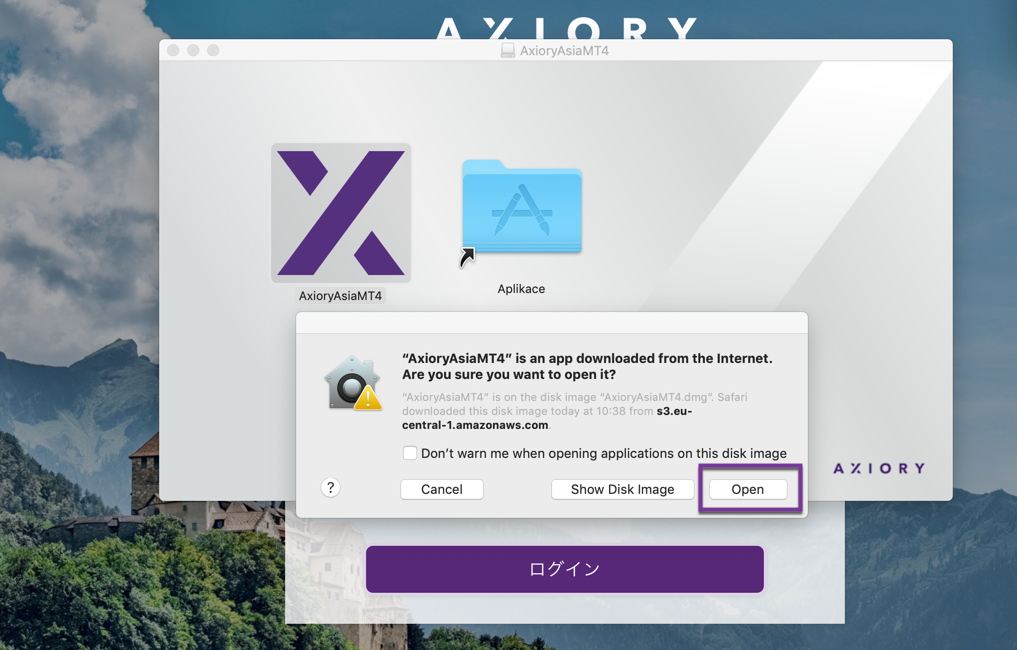Click the AXIORY header logo at top
The image size is (1017, 650).
(x=566, y=28)
